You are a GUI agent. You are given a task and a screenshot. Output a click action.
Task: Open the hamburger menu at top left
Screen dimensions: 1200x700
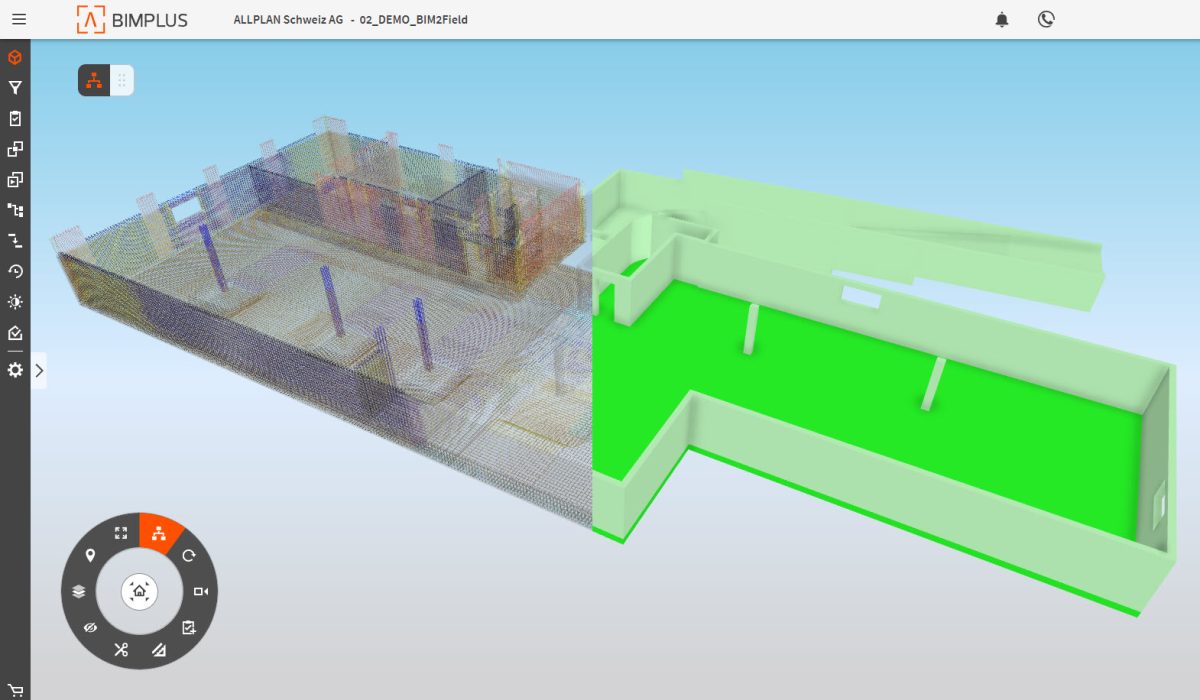tap(18, 18)
